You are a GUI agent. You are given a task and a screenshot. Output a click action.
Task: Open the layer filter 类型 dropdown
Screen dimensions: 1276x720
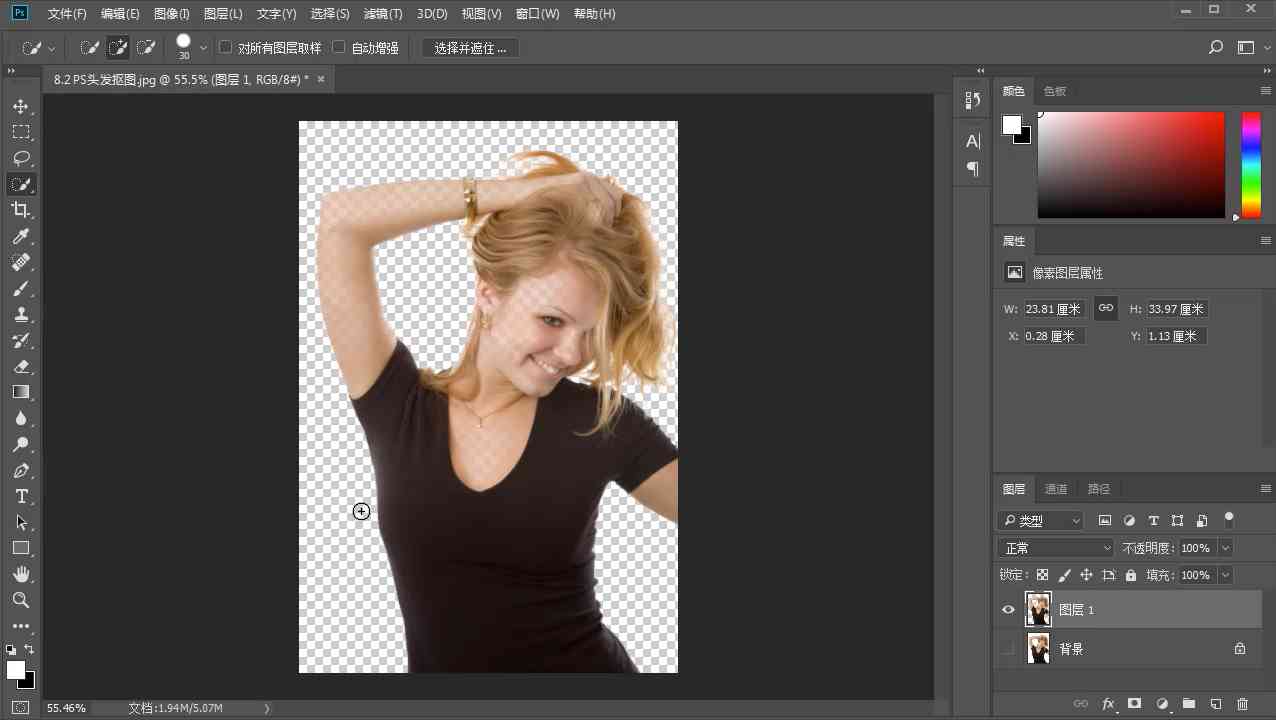(x=1040, y=520)
